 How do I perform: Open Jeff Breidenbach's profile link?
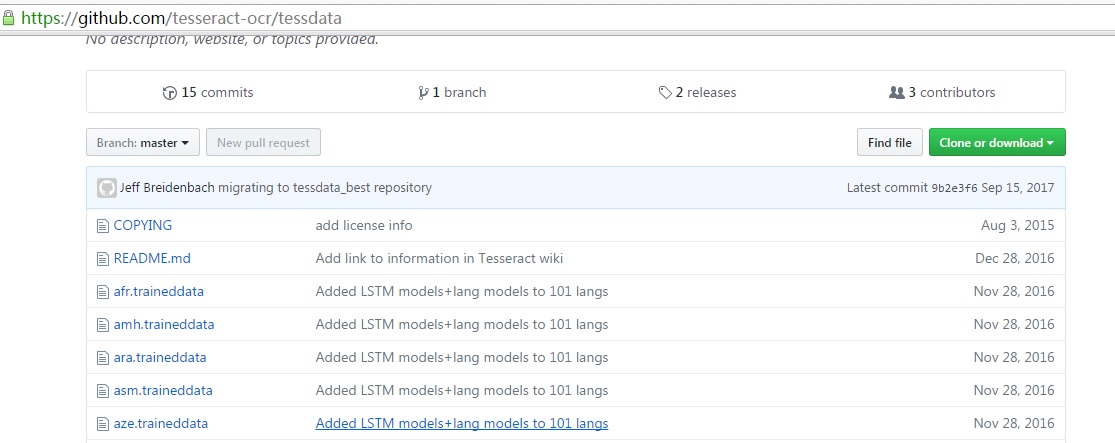(167, 188)
